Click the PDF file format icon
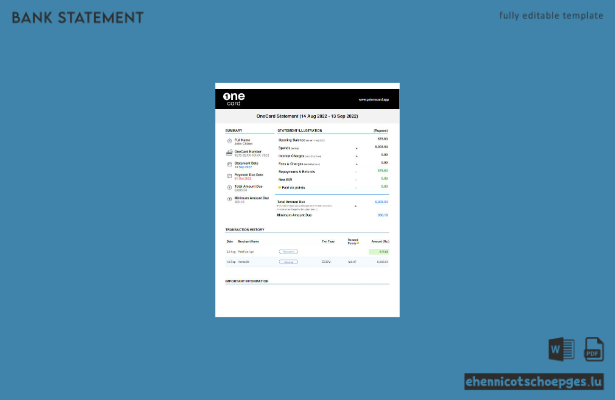615x400 pixels. tap(594, 349)
